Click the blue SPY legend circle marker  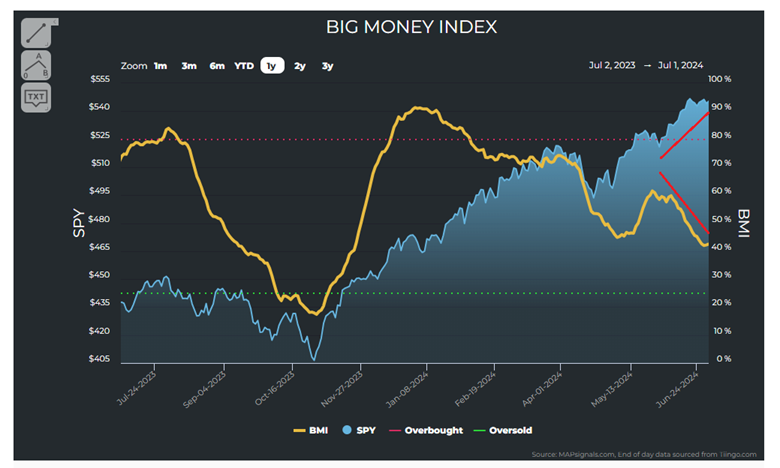coord(346,430)
